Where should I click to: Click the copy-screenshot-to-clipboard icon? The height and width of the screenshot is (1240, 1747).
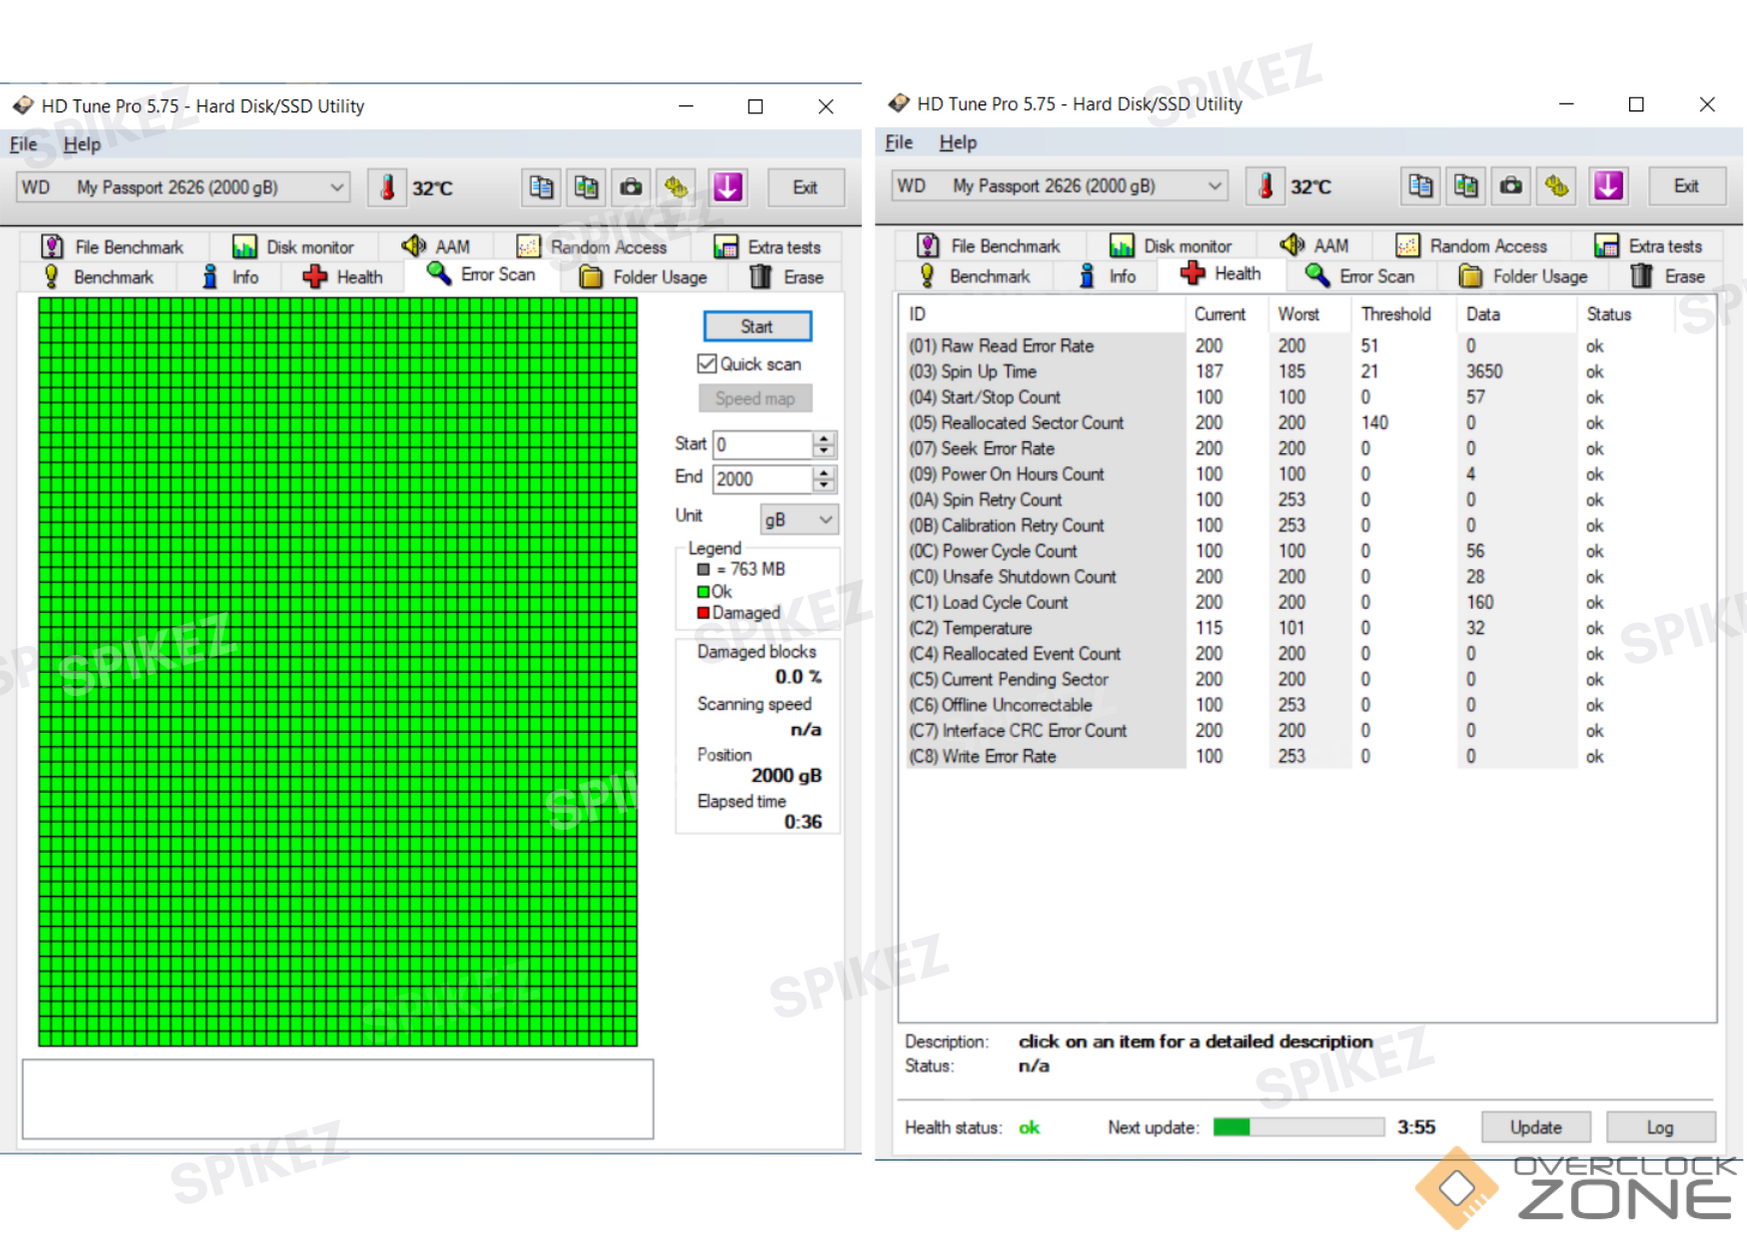586,187
